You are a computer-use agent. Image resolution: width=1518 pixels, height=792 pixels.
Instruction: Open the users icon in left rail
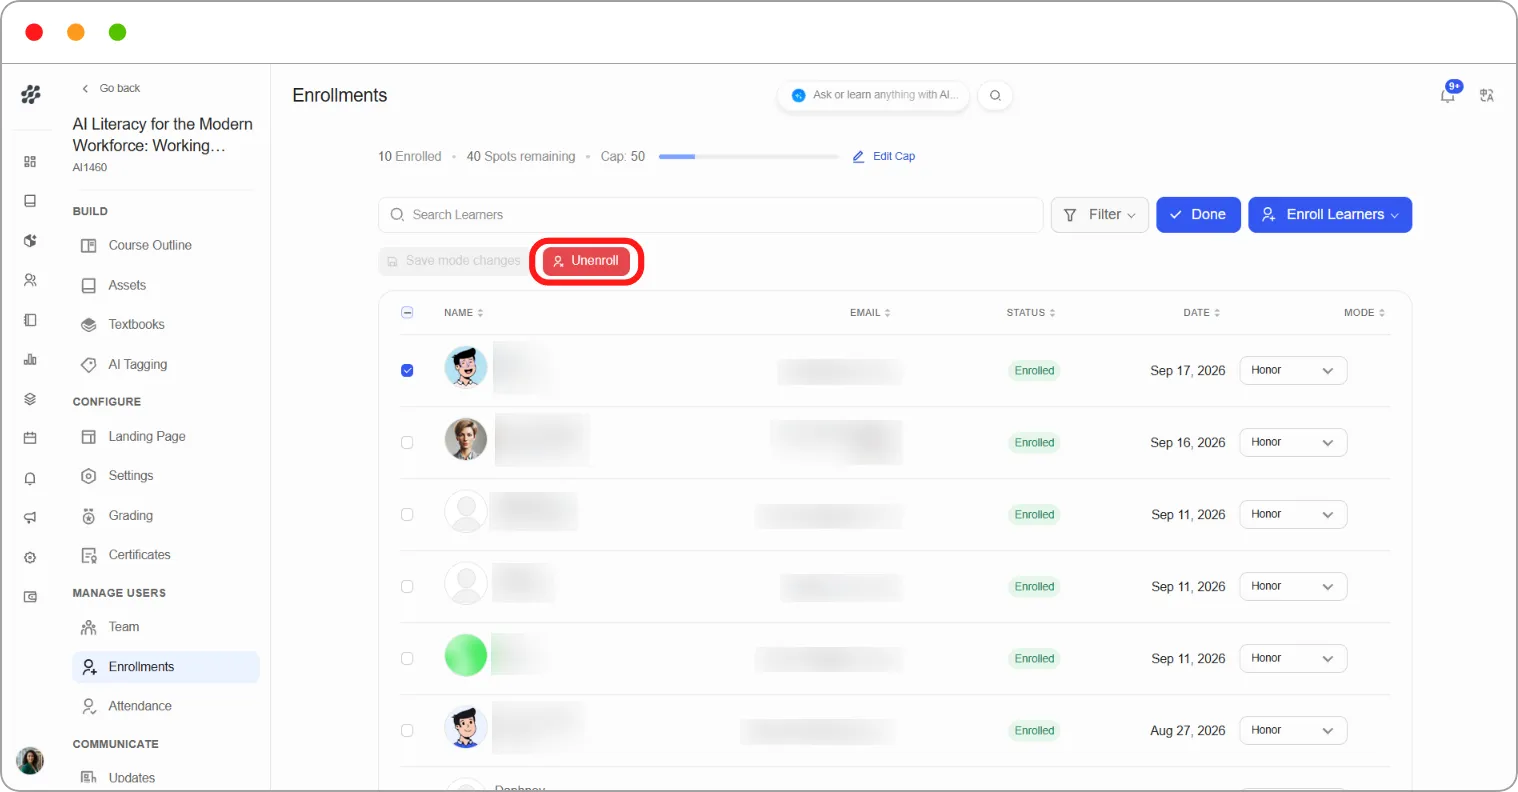(30, 281)
